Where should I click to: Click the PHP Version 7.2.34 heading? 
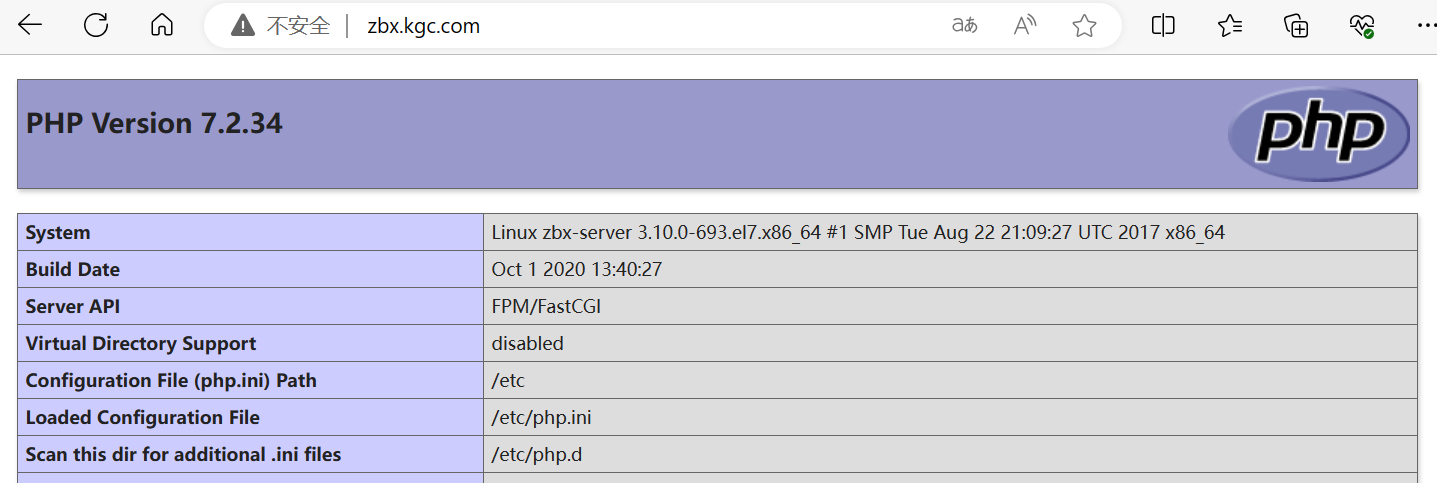(x=154, y=124)
